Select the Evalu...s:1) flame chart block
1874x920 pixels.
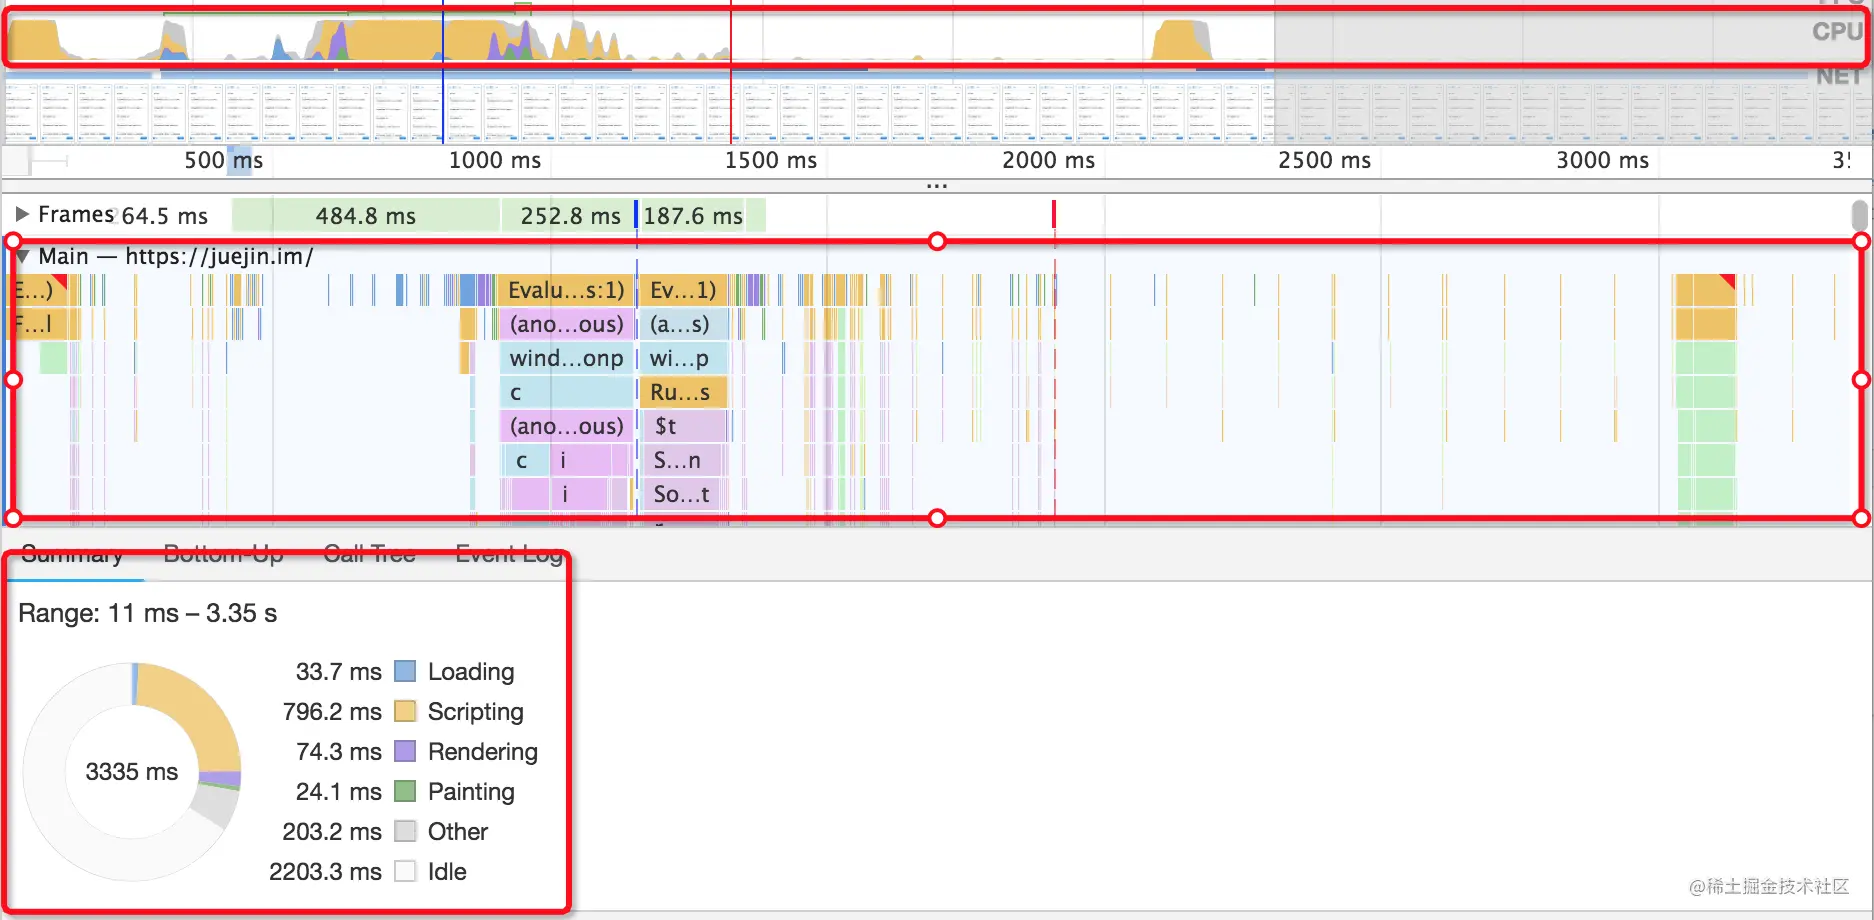(566, 290)
